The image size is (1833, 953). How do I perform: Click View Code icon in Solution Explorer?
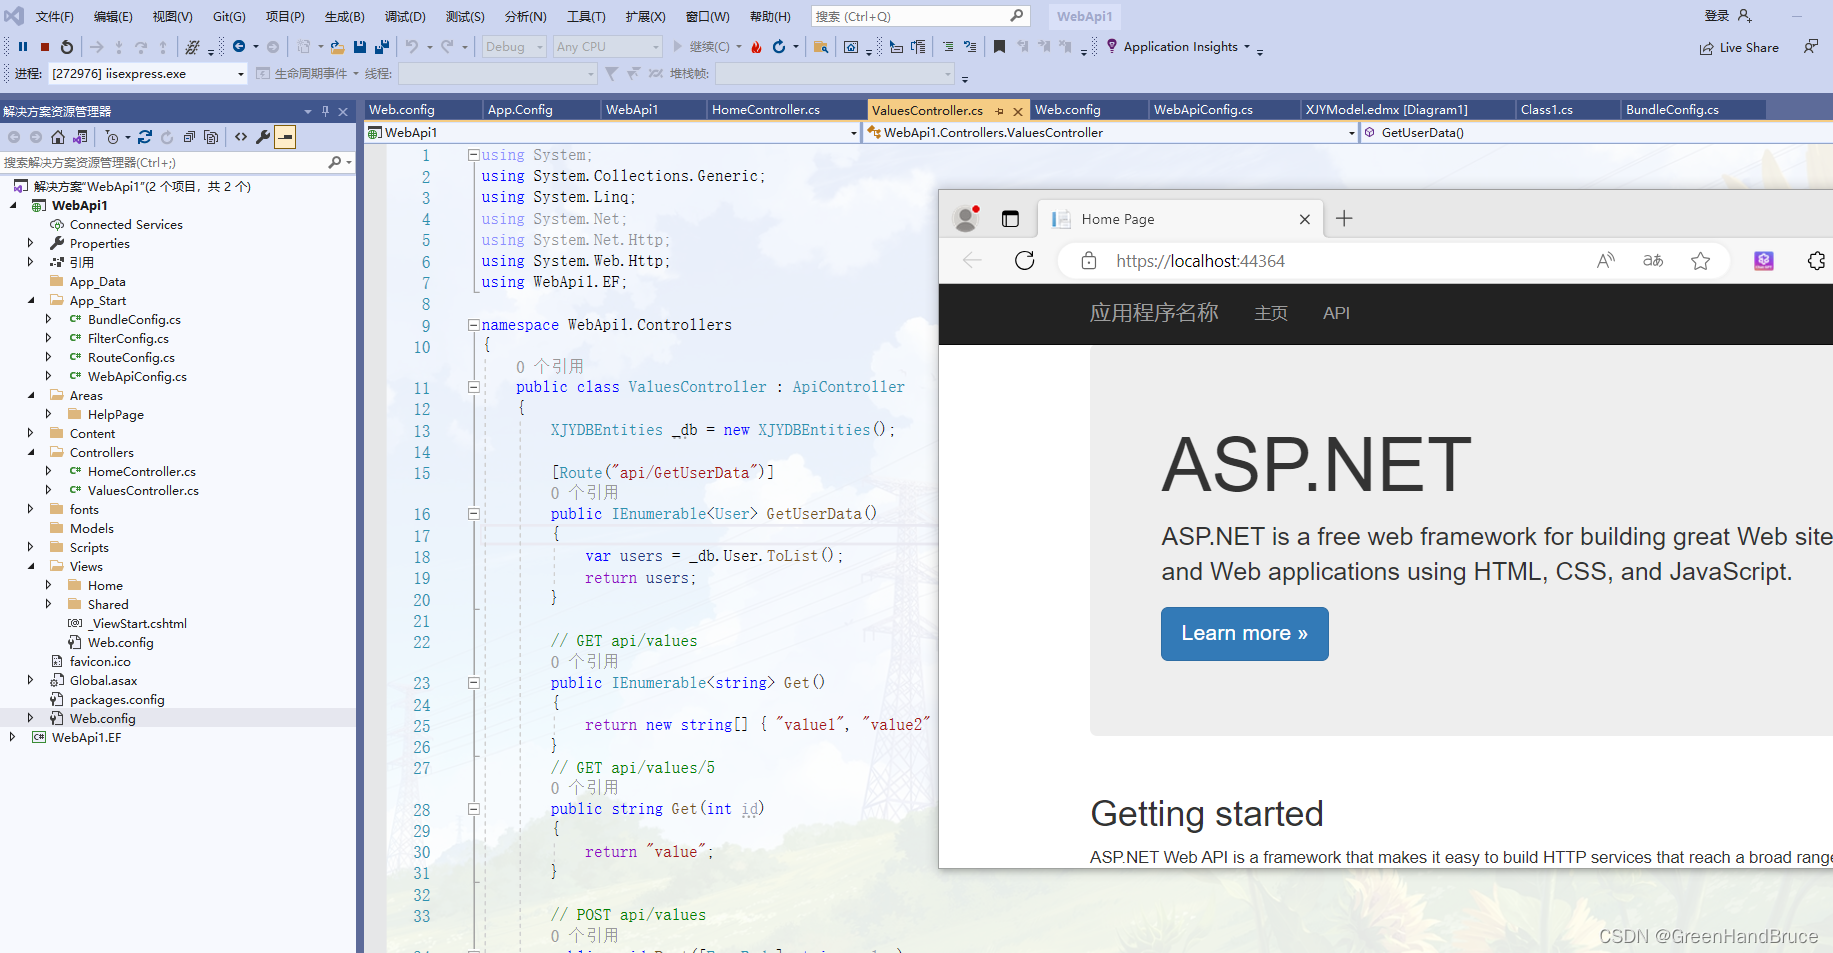(241, 137)
